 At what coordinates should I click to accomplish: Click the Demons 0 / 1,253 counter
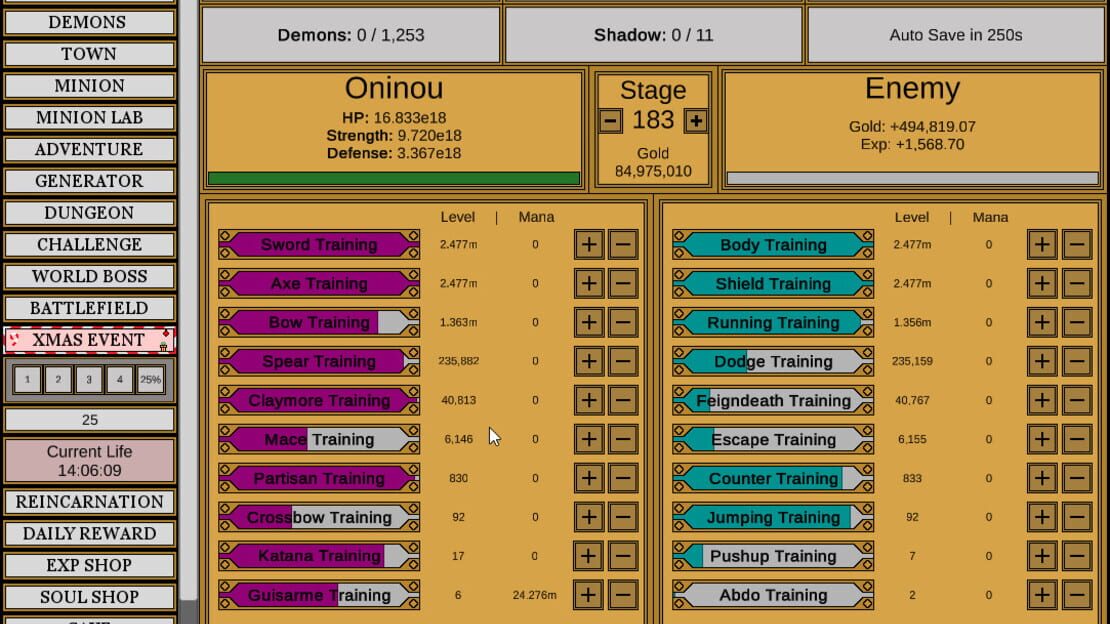tap(351, 35)
